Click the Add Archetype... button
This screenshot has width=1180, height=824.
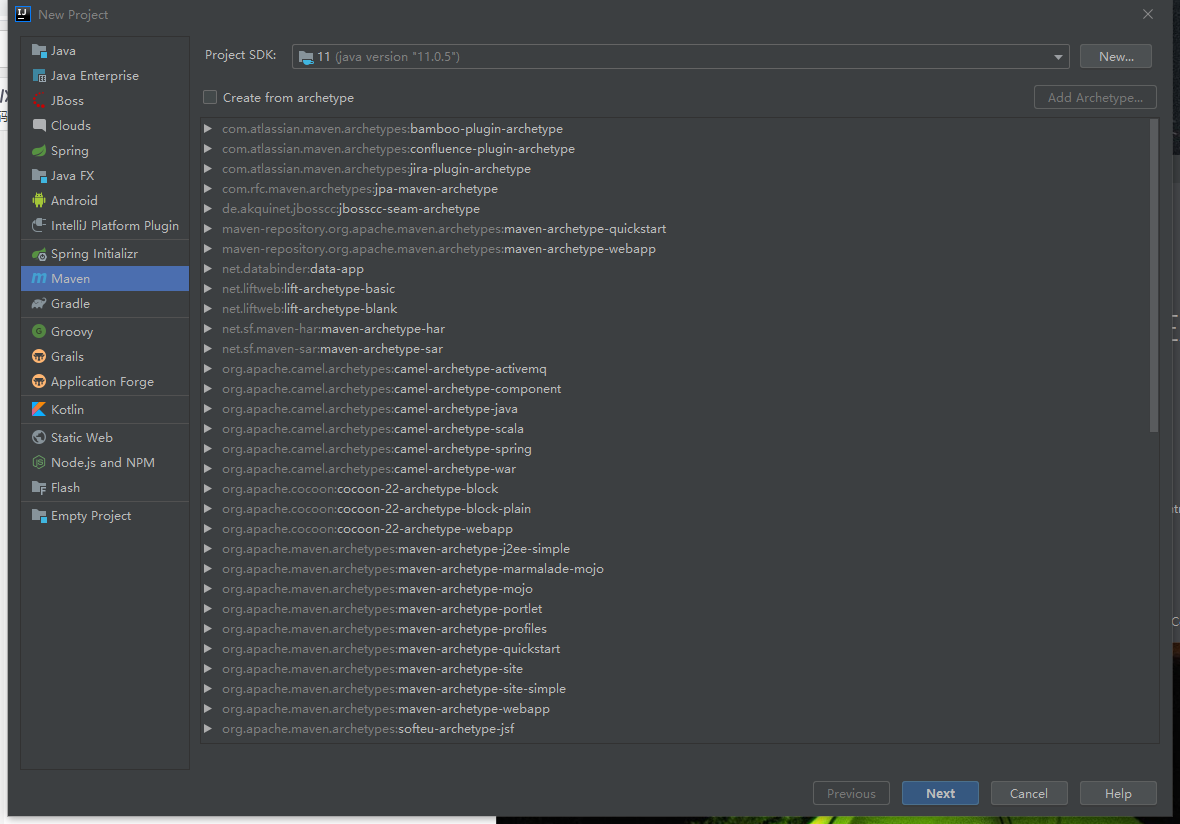(x=1095, y=97)
